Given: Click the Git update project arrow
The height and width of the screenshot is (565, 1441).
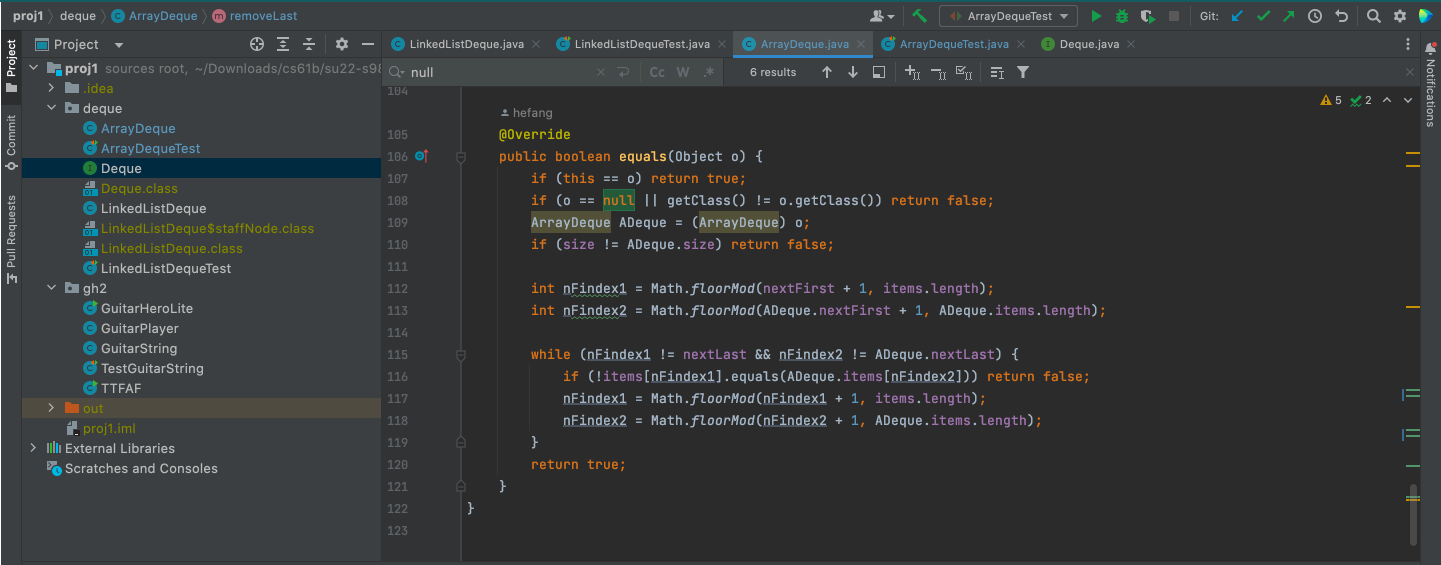Looking at the screenshot, I should click(1238, 16).
